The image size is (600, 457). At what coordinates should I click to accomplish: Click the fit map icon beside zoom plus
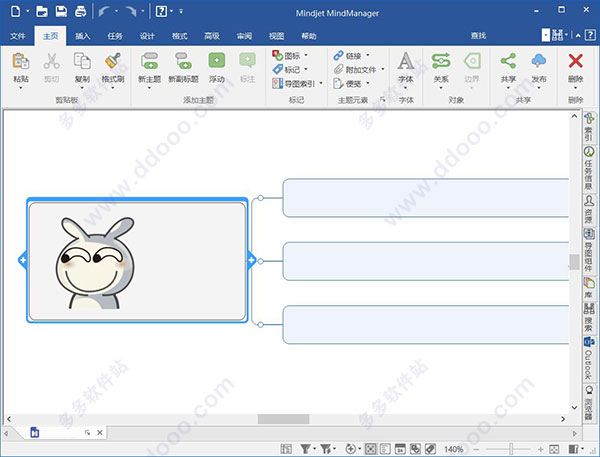point(554,449)
